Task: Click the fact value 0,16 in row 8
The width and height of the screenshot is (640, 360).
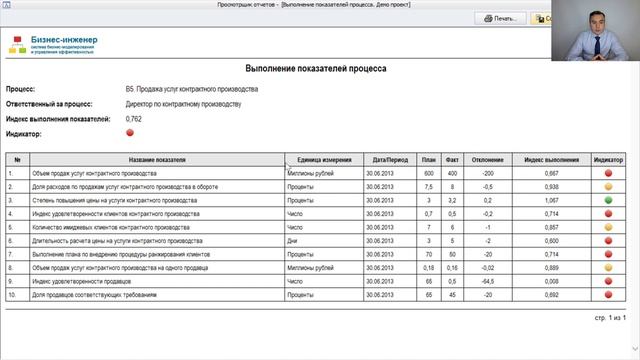Action: point(452,267)
